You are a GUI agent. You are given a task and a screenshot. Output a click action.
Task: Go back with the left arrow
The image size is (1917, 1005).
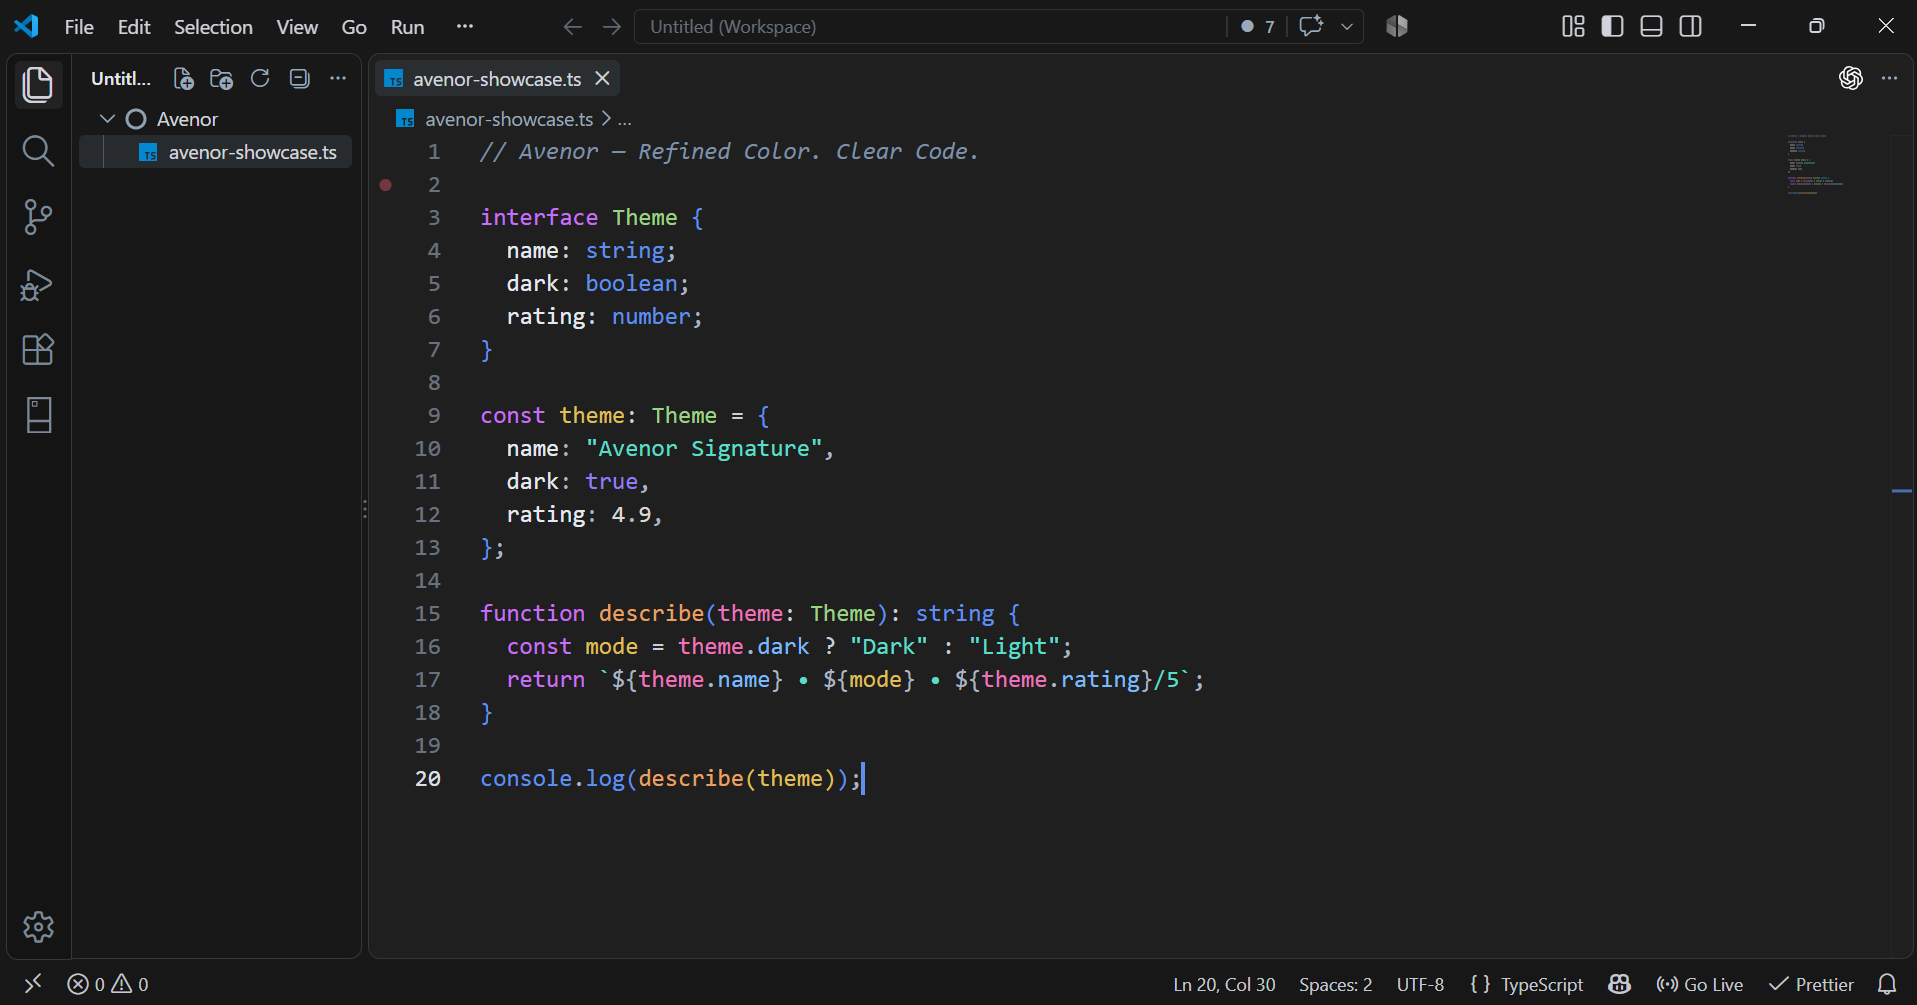click(x=572, y=27)
